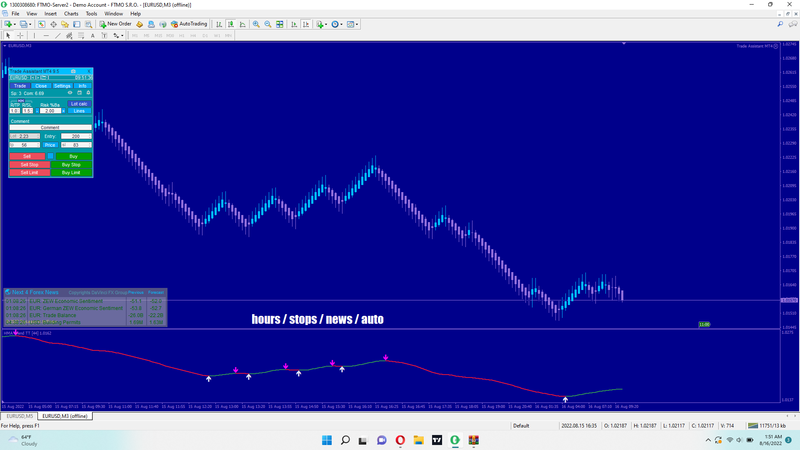Enable chart shift icon
This screenshot has height=450, width=800.
coord(306,24)
